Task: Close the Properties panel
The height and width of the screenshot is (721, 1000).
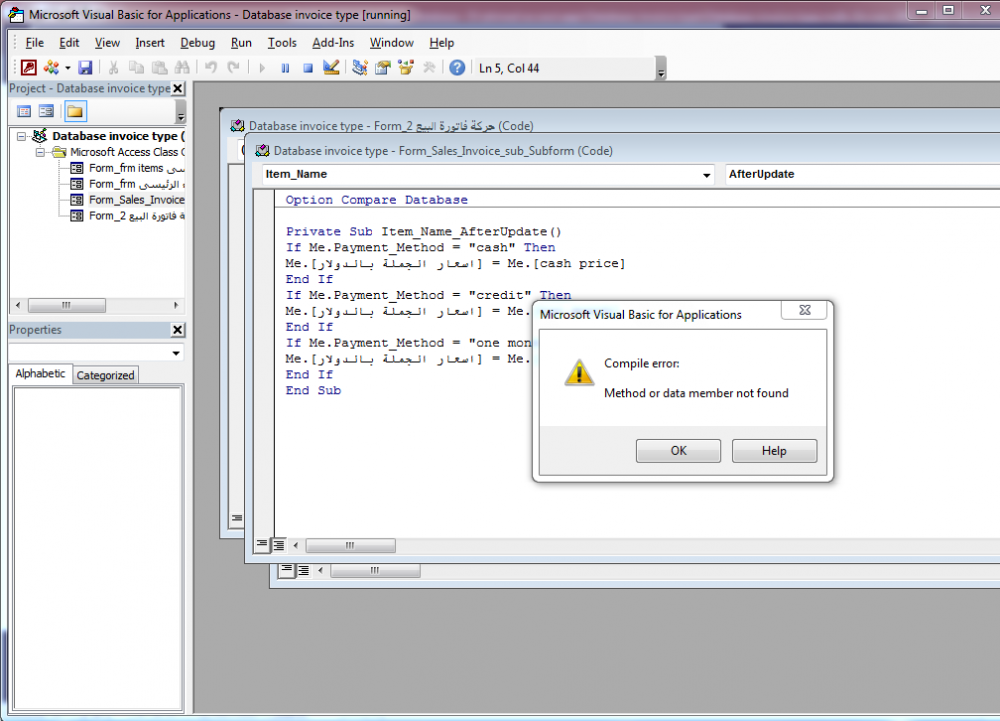Action: [x=178, y=330]
